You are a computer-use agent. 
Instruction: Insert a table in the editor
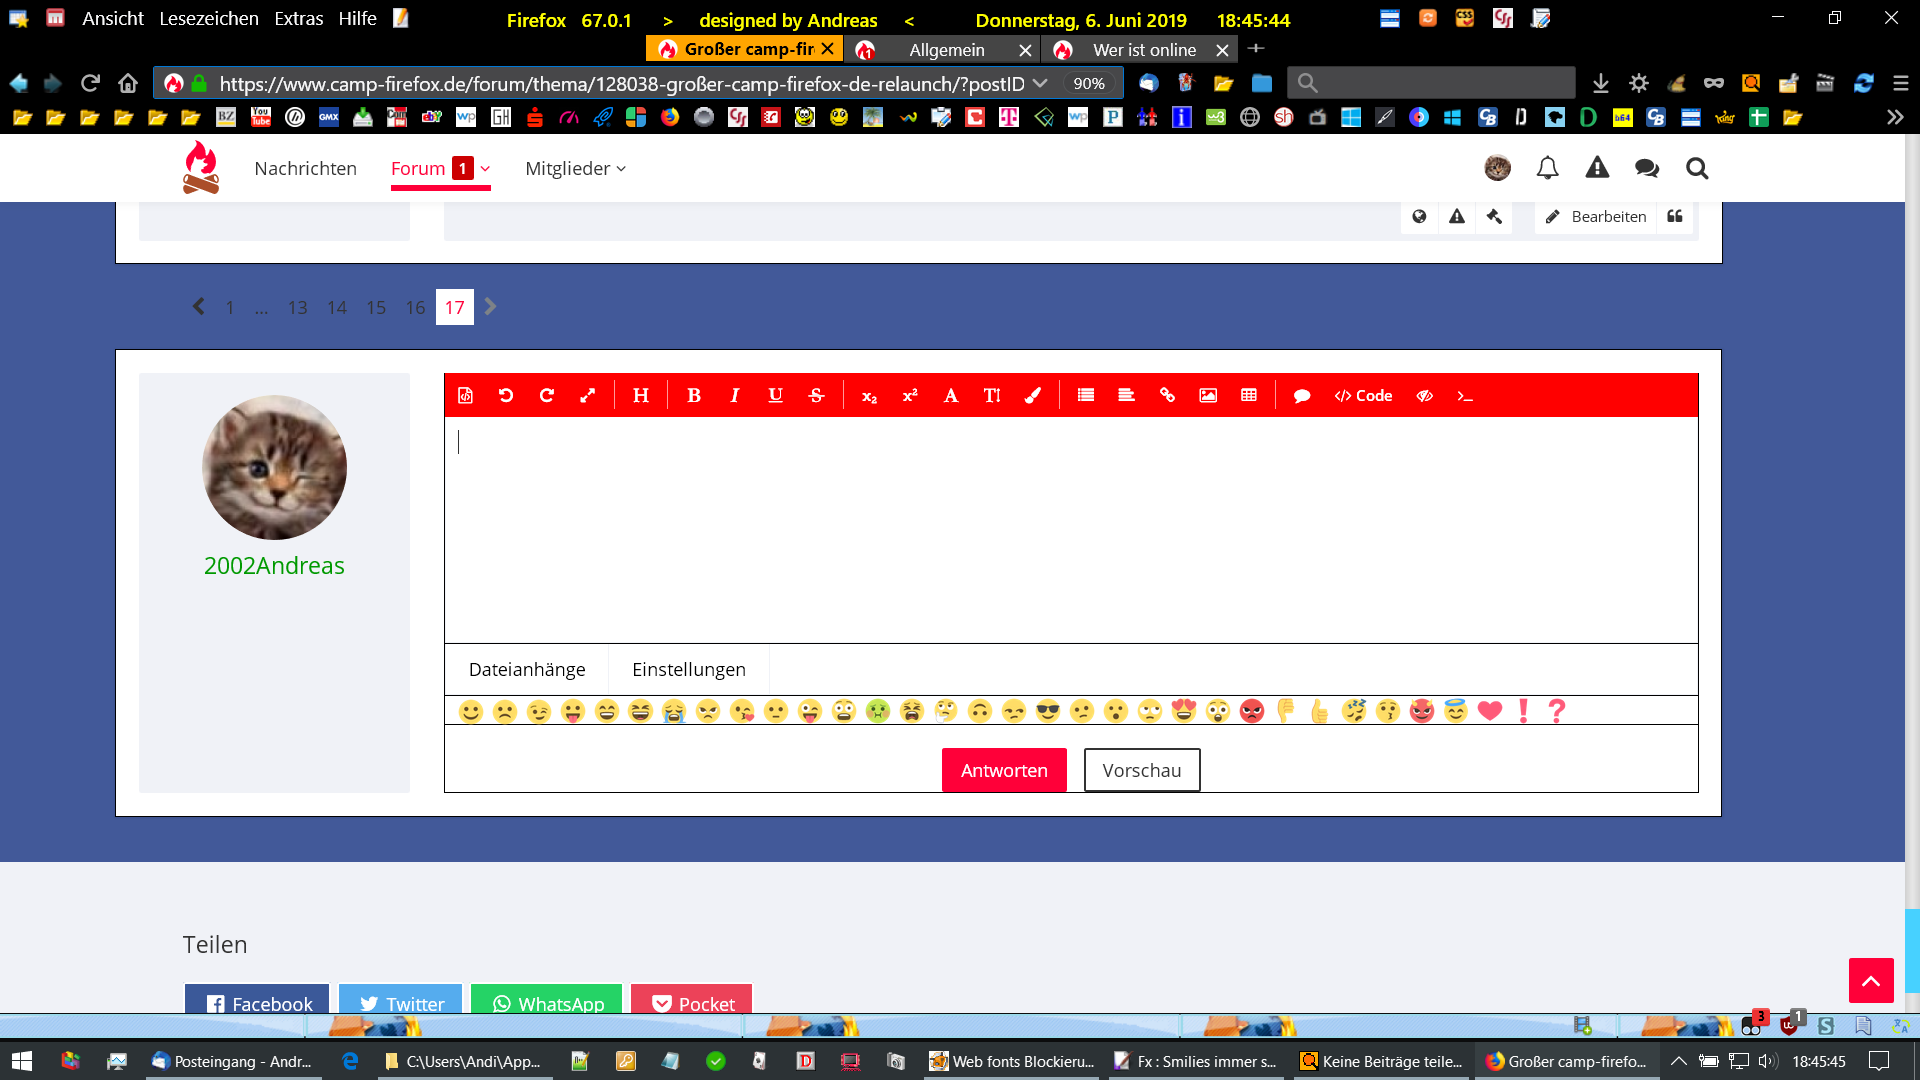coord(1249,396)
